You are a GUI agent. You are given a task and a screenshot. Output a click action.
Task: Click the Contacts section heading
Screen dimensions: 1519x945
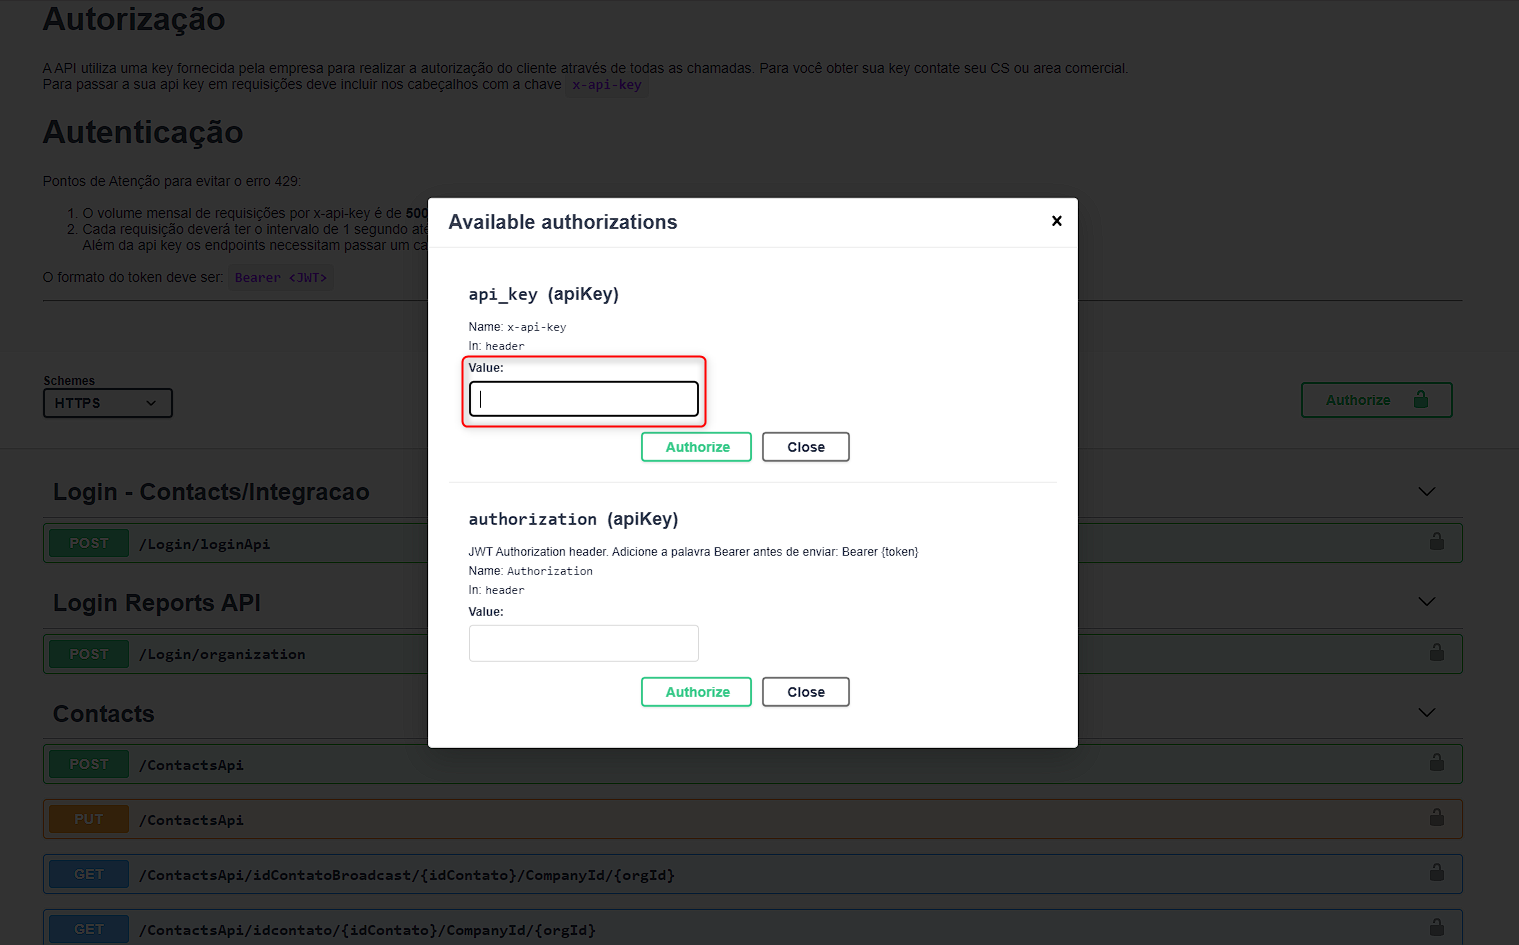[104, 714]
